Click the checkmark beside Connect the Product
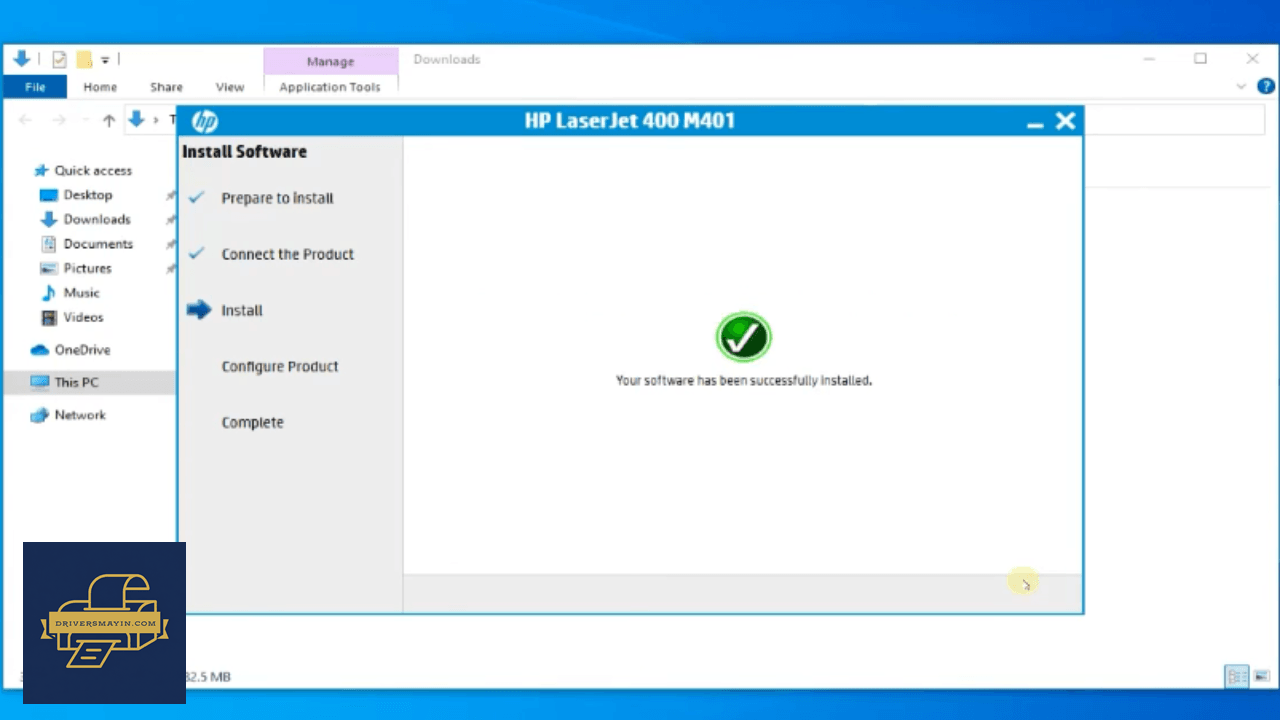The height and width of the screenshot is (720, 1280). coord(197,253)
